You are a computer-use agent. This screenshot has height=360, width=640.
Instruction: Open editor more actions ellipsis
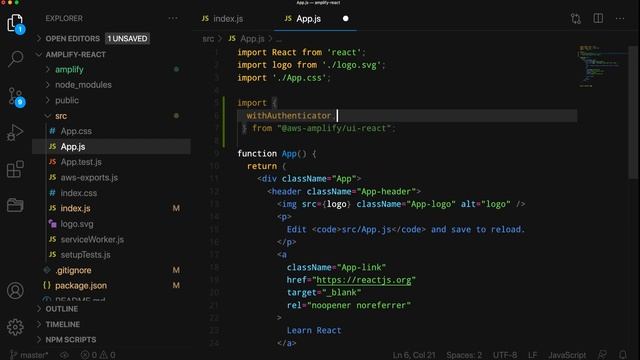tap(620, 18)
